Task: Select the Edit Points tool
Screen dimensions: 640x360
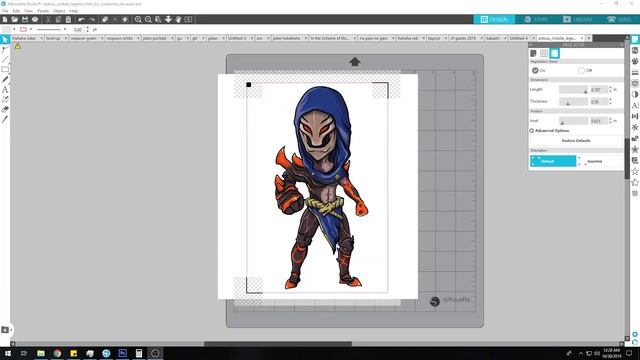Action: pyautogui.click(x=5, y=49)
